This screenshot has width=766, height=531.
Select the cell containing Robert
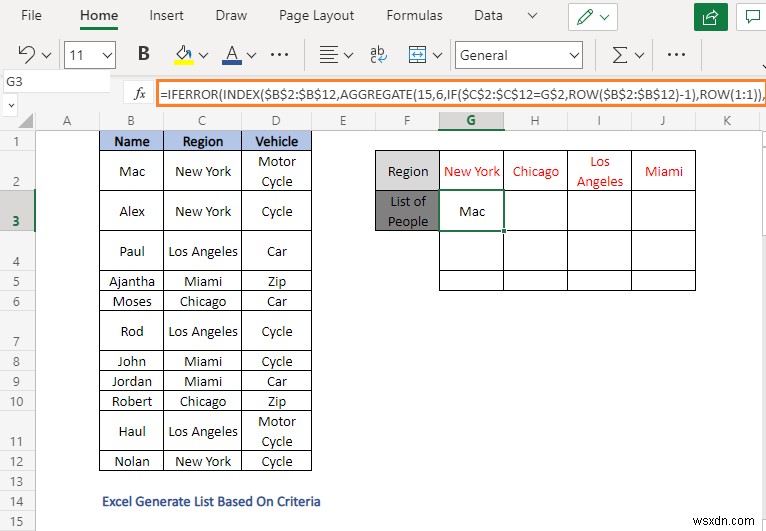click(131, 401)
